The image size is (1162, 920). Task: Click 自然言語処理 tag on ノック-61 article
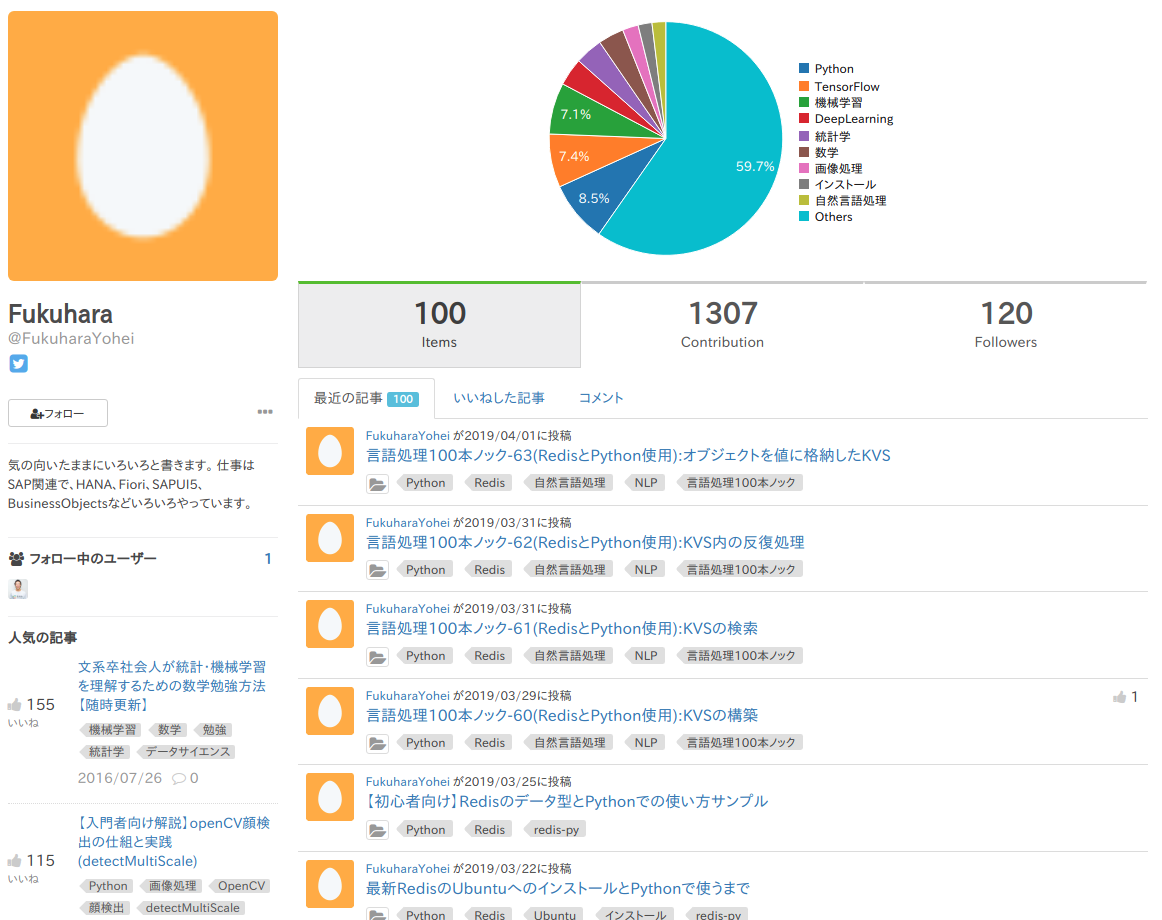point(568,656)
